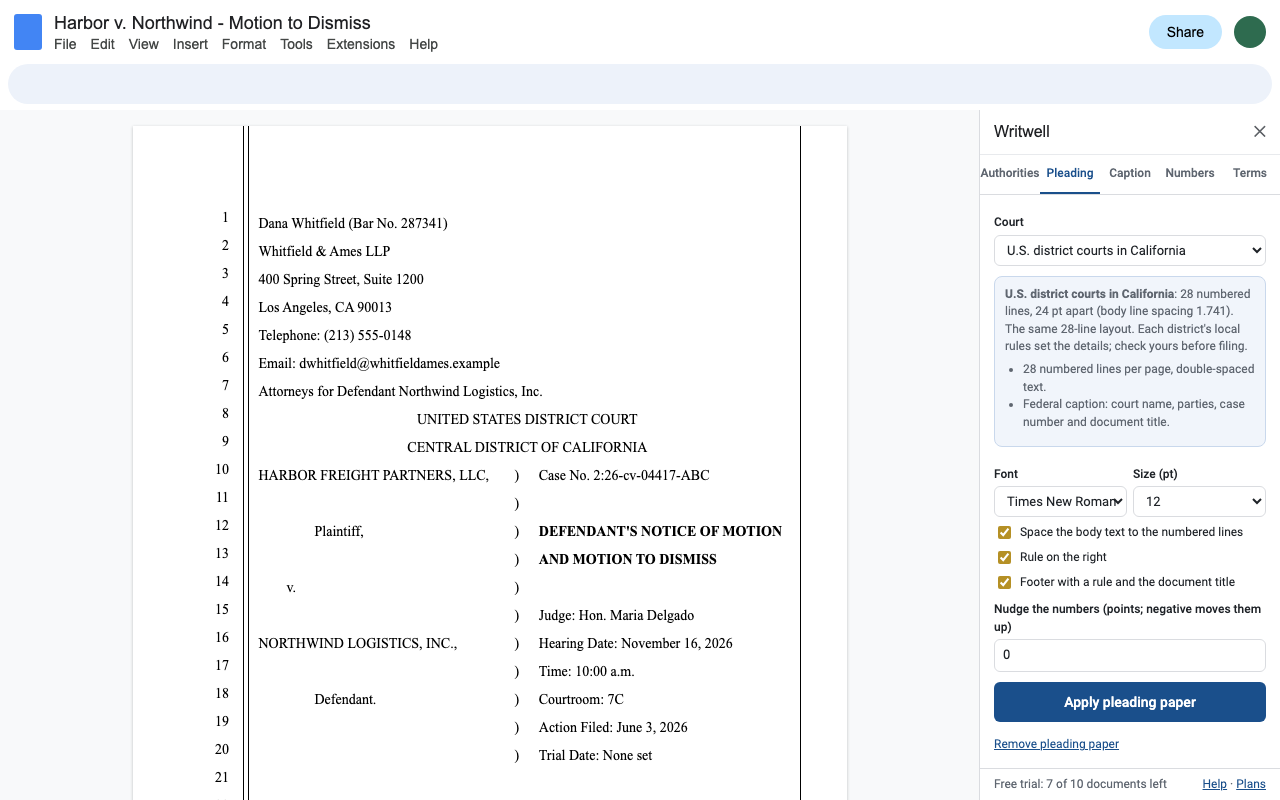Click the line Dana Whitfield (Bar No. 287341)
Image resolution: width=1280 pixels, height=800 pixels.
[353, 223]
